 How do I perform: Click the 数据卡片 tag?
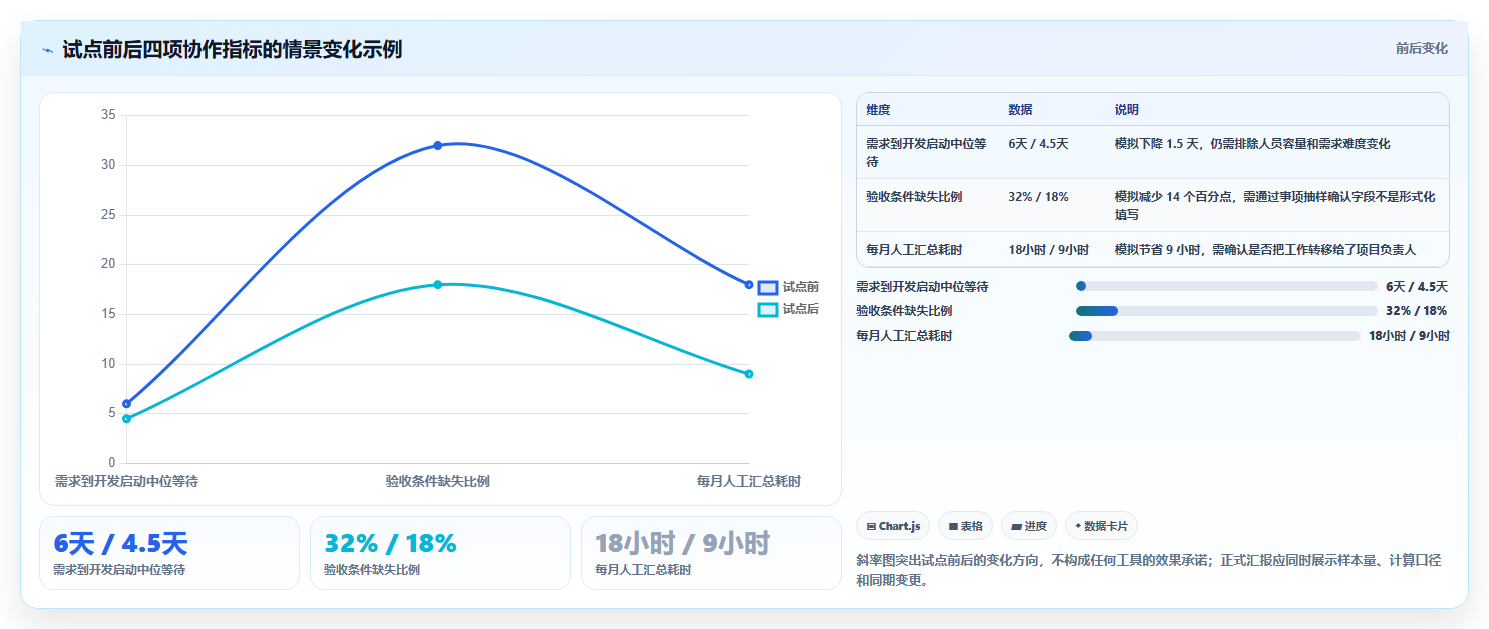click(1101, 526)
